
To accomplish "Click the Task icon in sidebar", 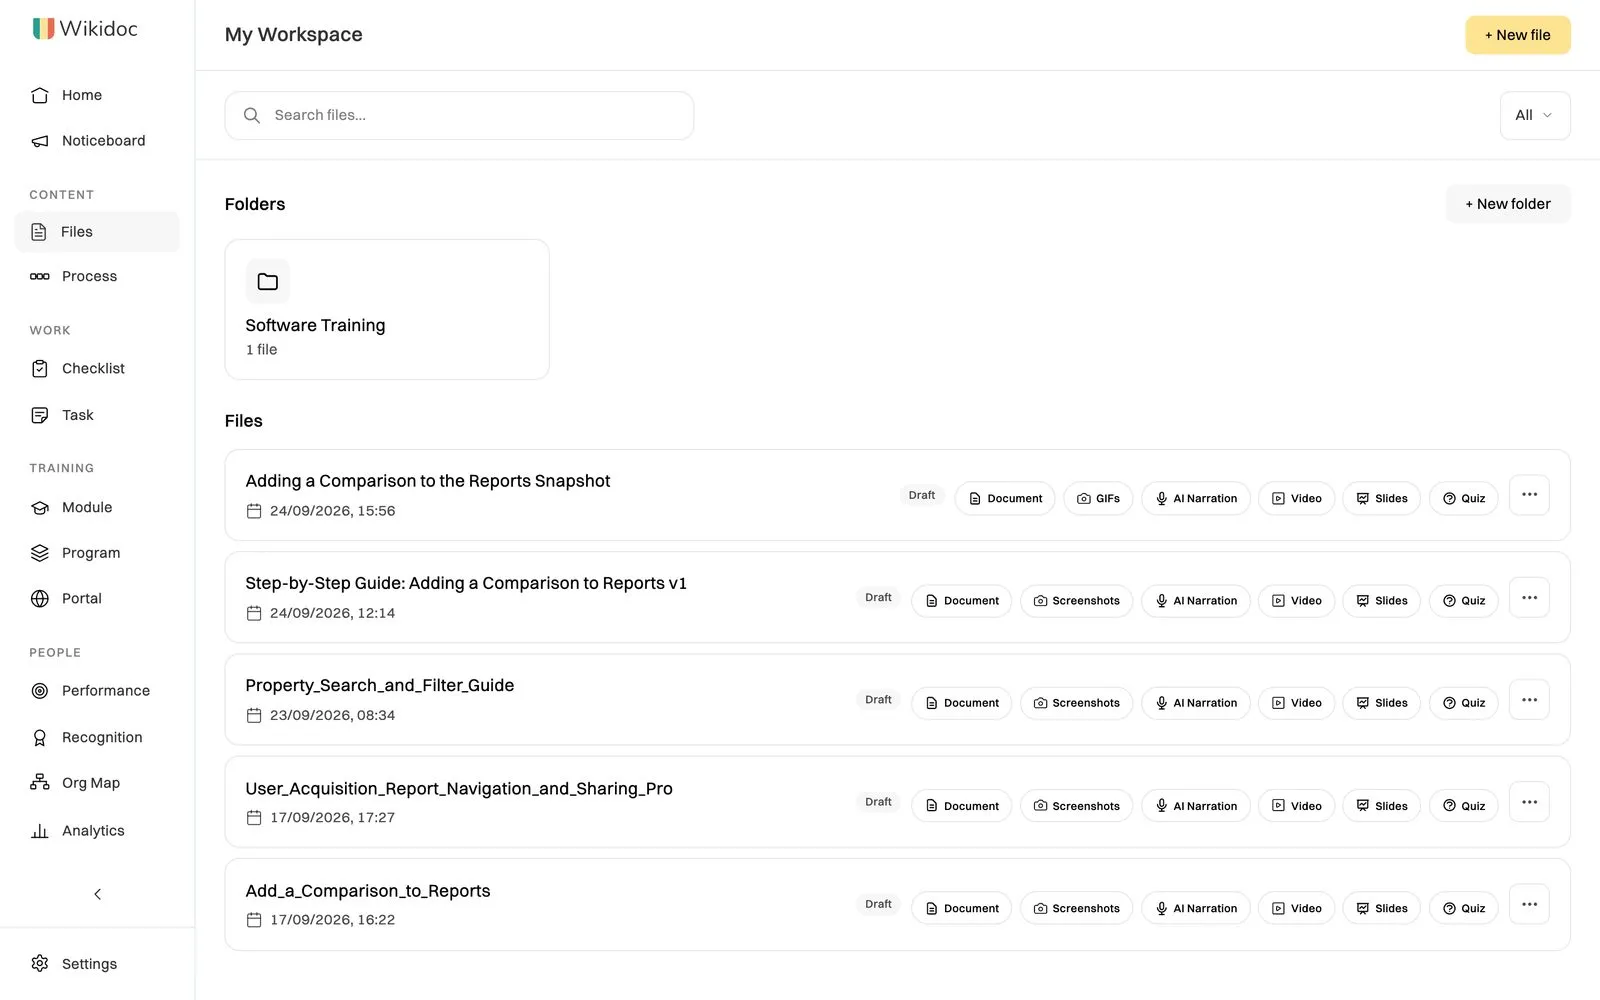I will pos(40,415).
